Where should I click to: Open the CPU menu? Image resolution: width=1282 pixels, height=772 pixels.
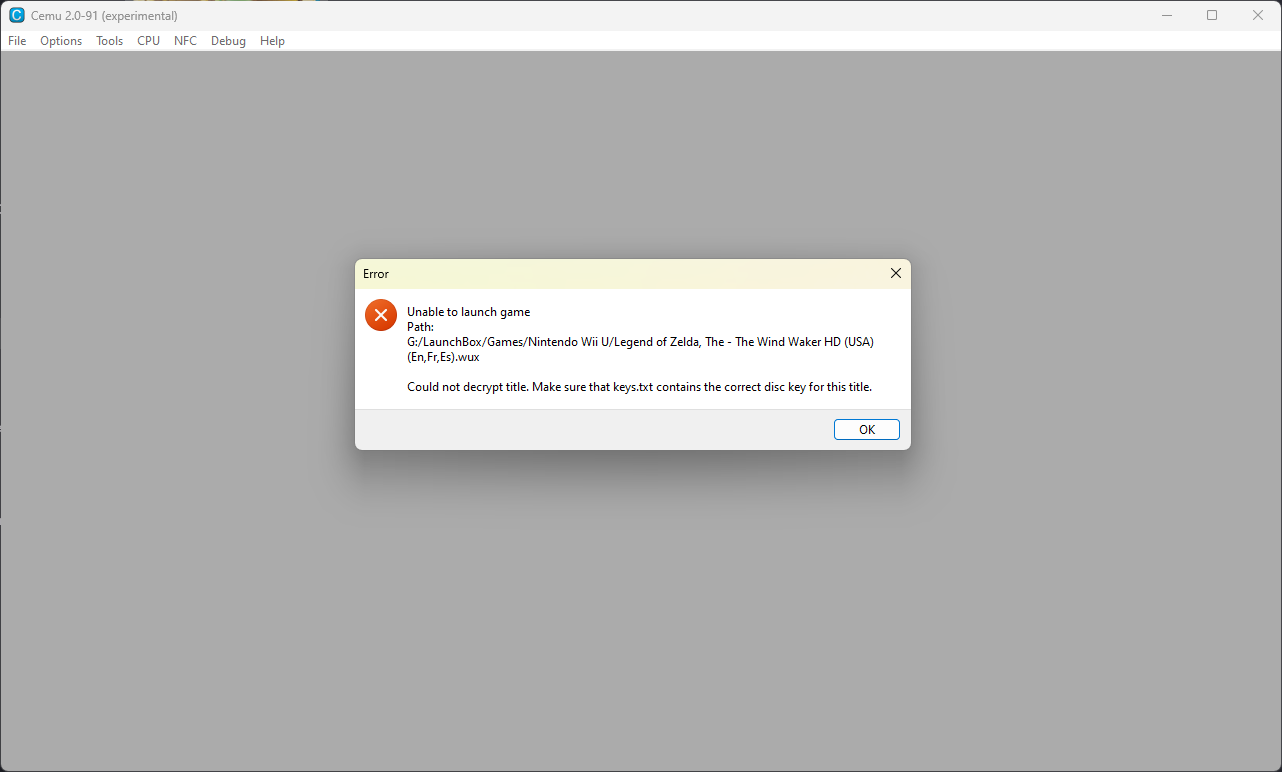tap(149, 41)
